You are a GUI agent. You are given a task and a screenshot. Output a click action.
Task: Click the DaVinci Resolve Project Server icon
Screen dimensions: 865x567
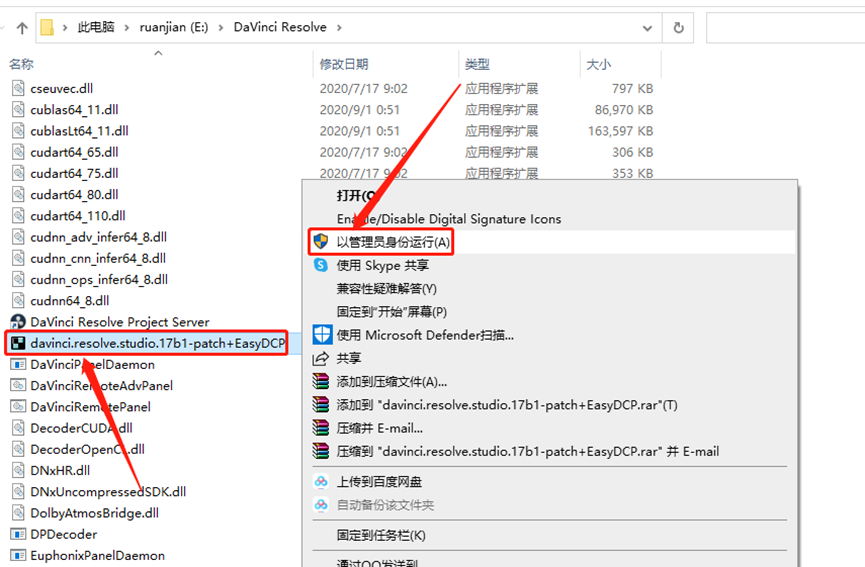pos(18,322)
